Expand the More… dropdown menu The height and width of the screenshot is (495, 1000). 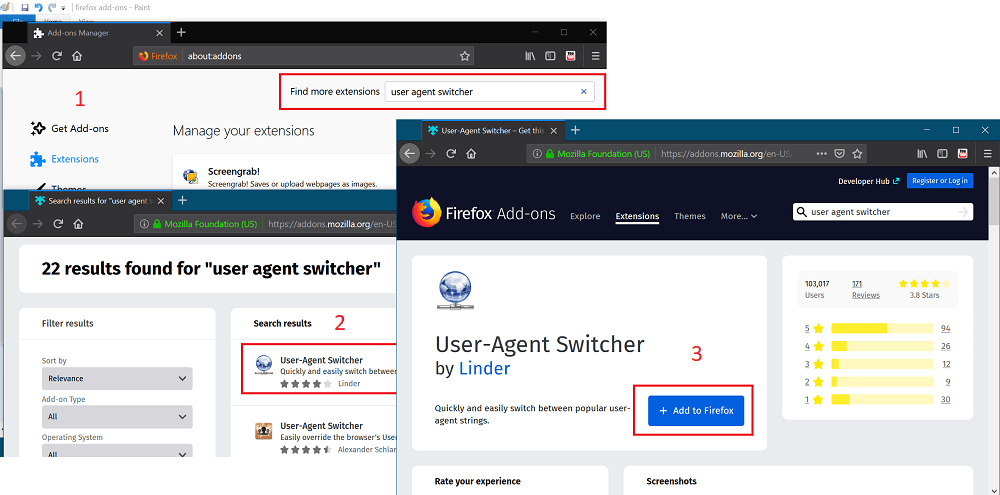pyautogui.click(x=739, y=216)
